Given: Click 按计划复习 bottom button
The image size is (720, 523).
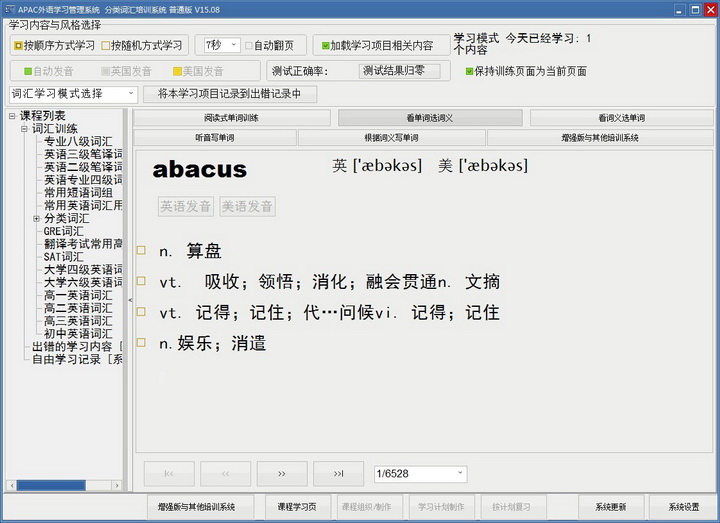Looking at the screenshot, I should (x=512, y=507).
